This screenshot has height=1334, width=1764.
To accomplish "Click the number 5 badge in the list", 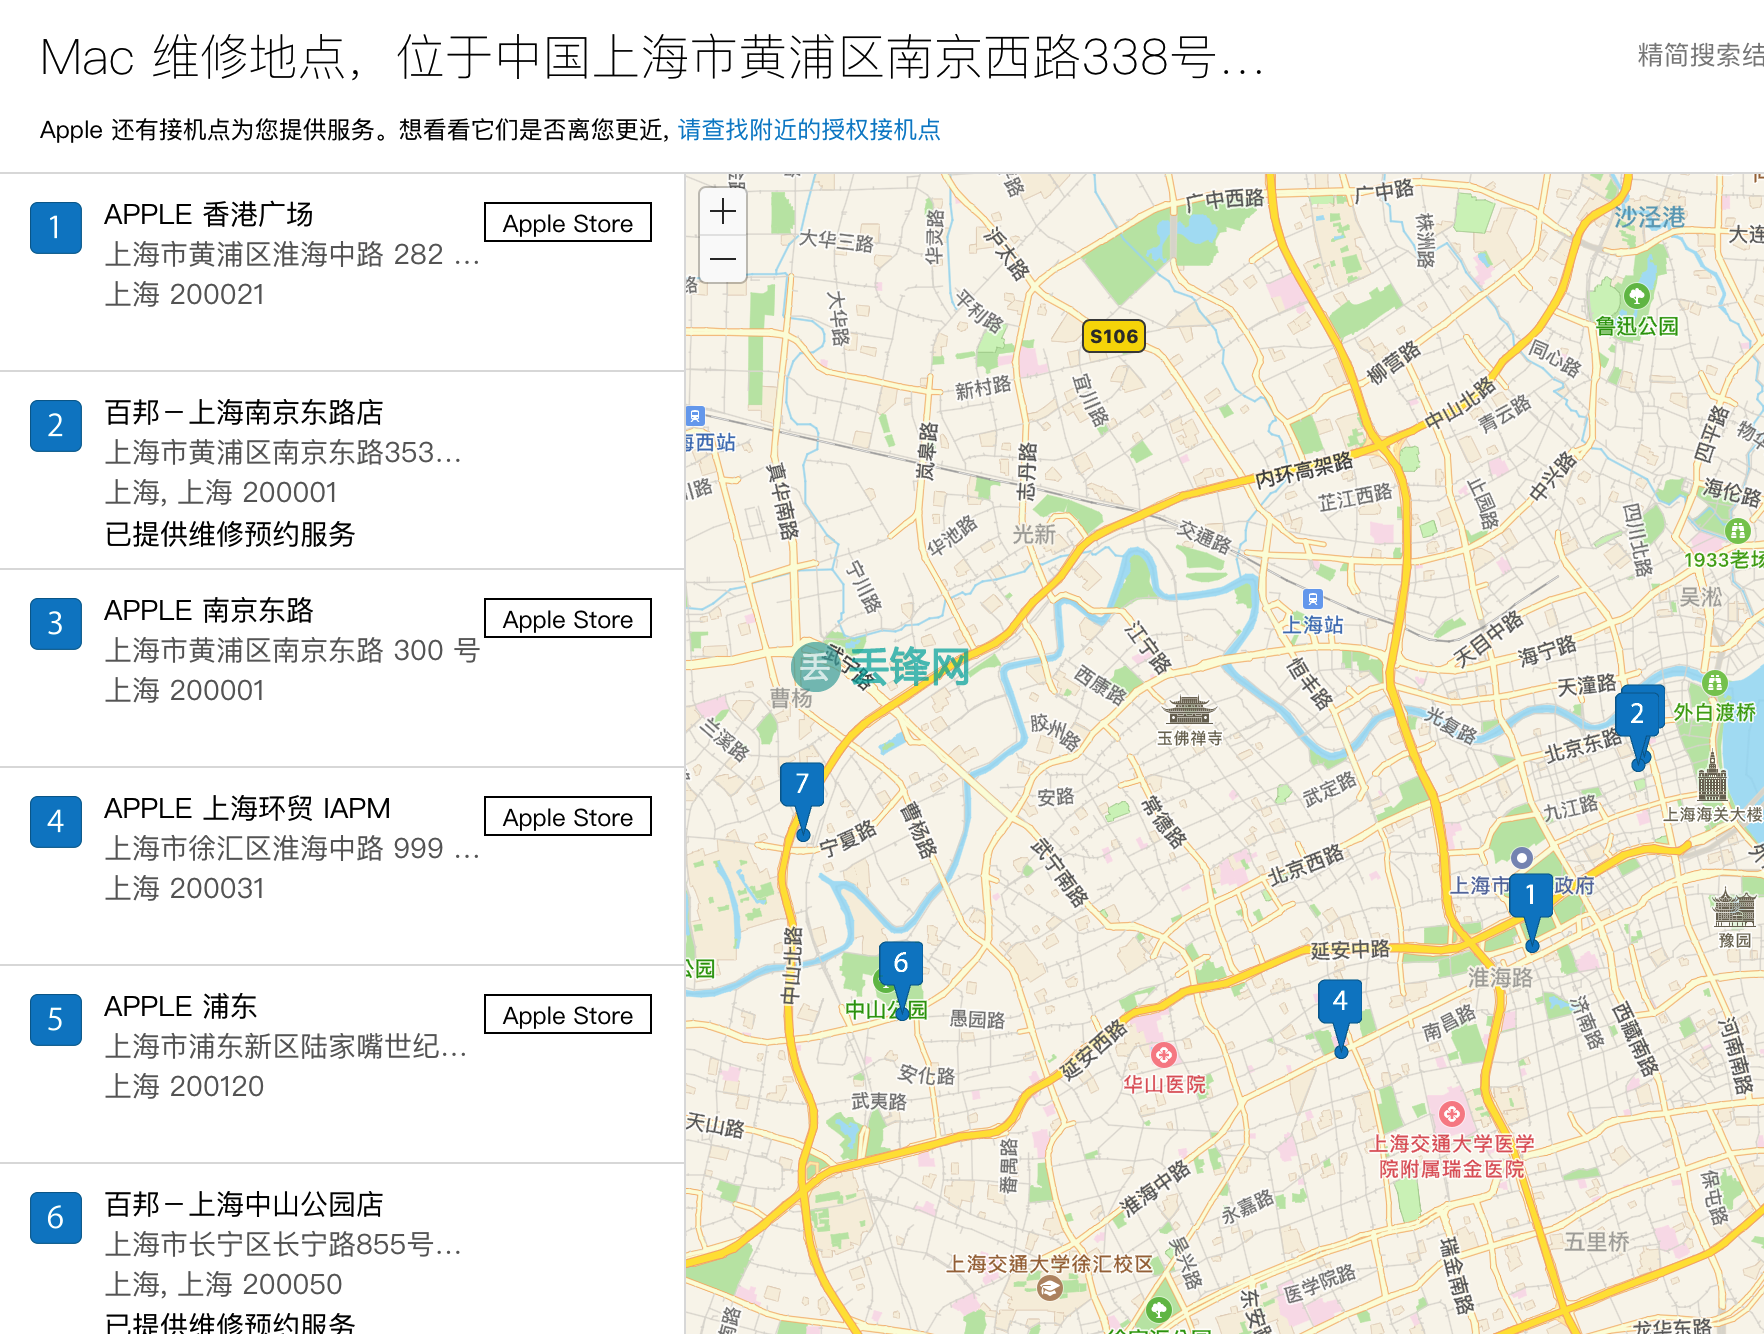I will (56, 1020).
